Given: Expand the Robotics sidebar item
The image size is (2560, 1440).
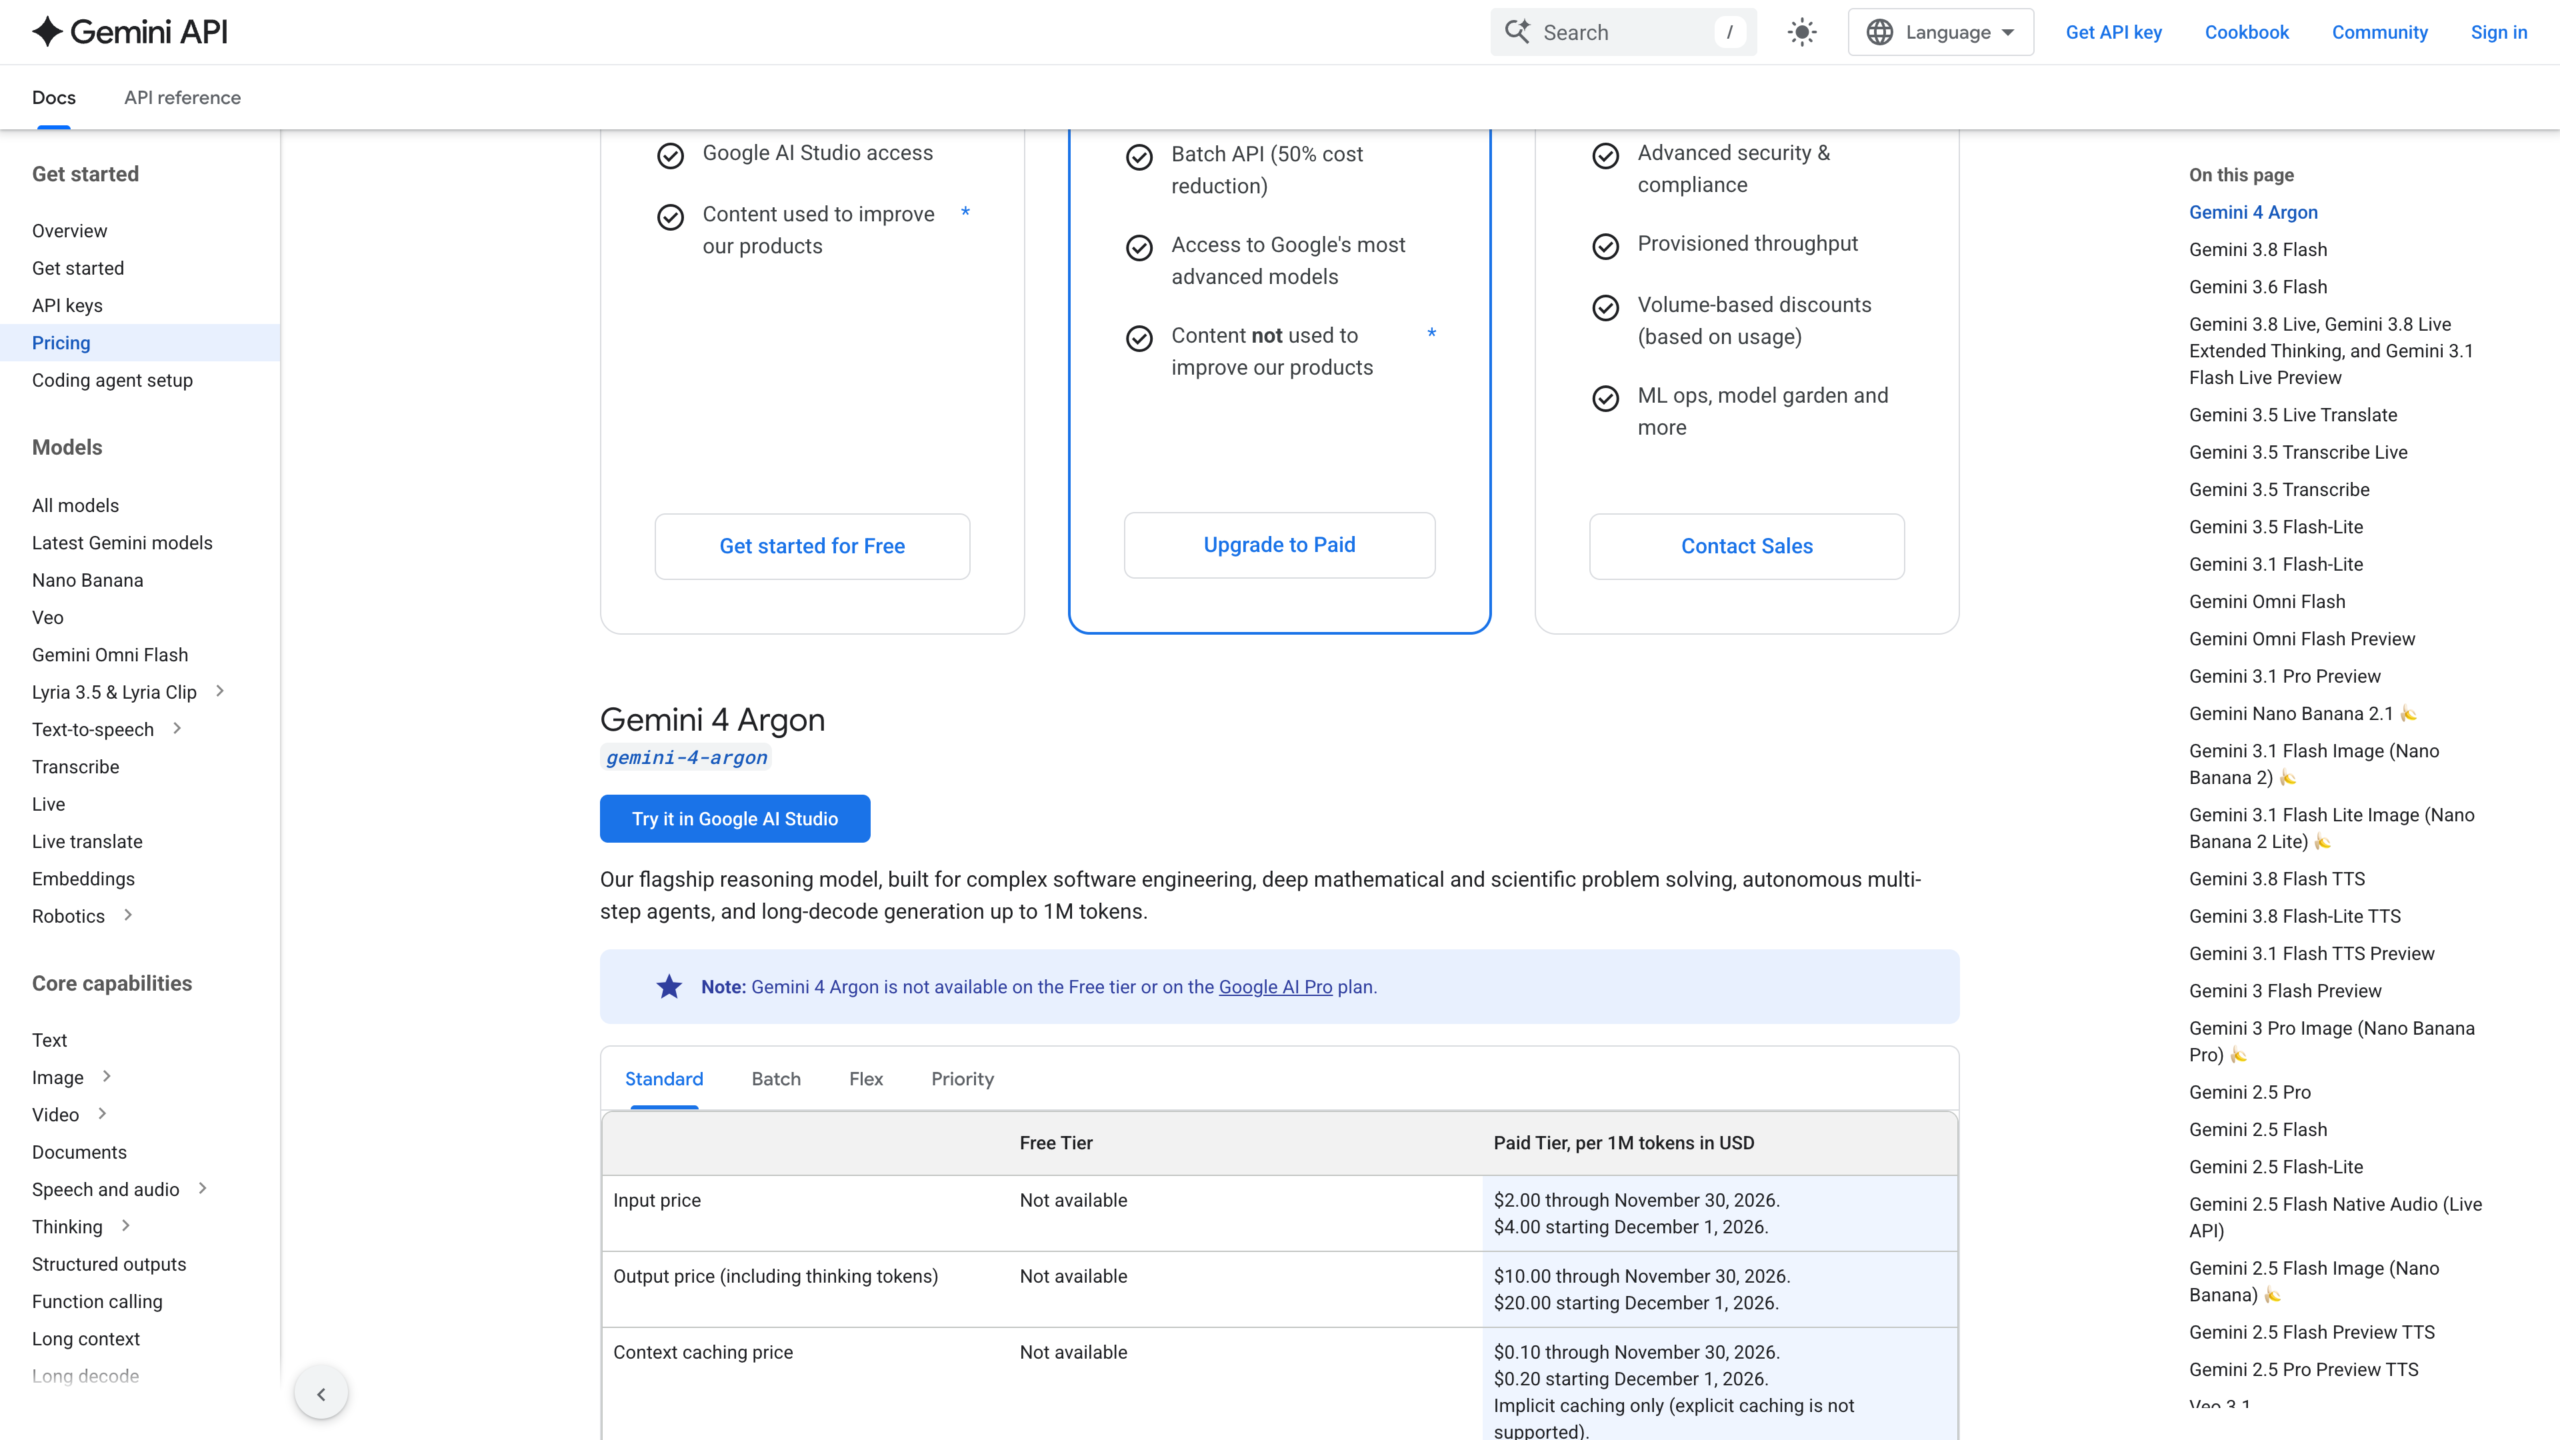Looking at the screenshot, I should (x=128, y=915).
